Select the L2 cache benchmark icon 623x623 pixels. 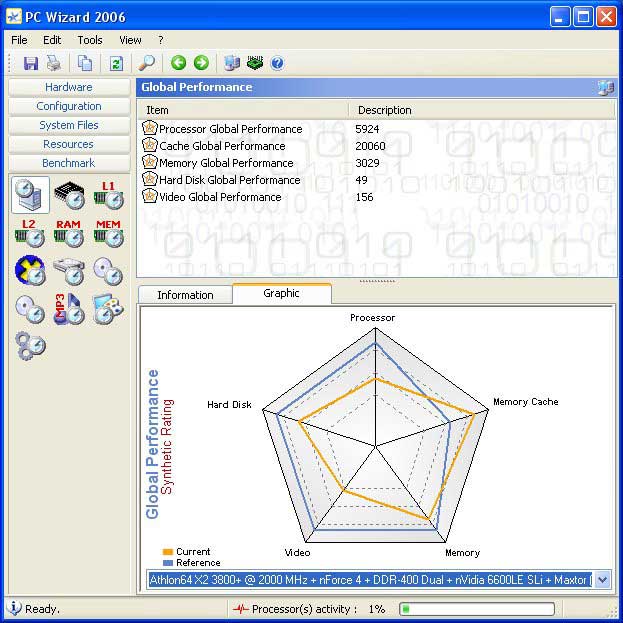click(30, 233)
